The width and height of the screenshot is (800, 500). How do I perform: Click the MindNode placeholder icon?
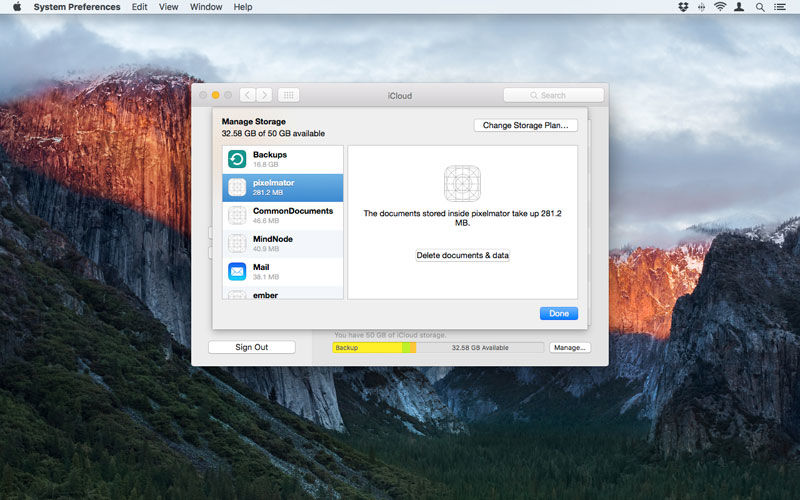[x=237, y=243]
